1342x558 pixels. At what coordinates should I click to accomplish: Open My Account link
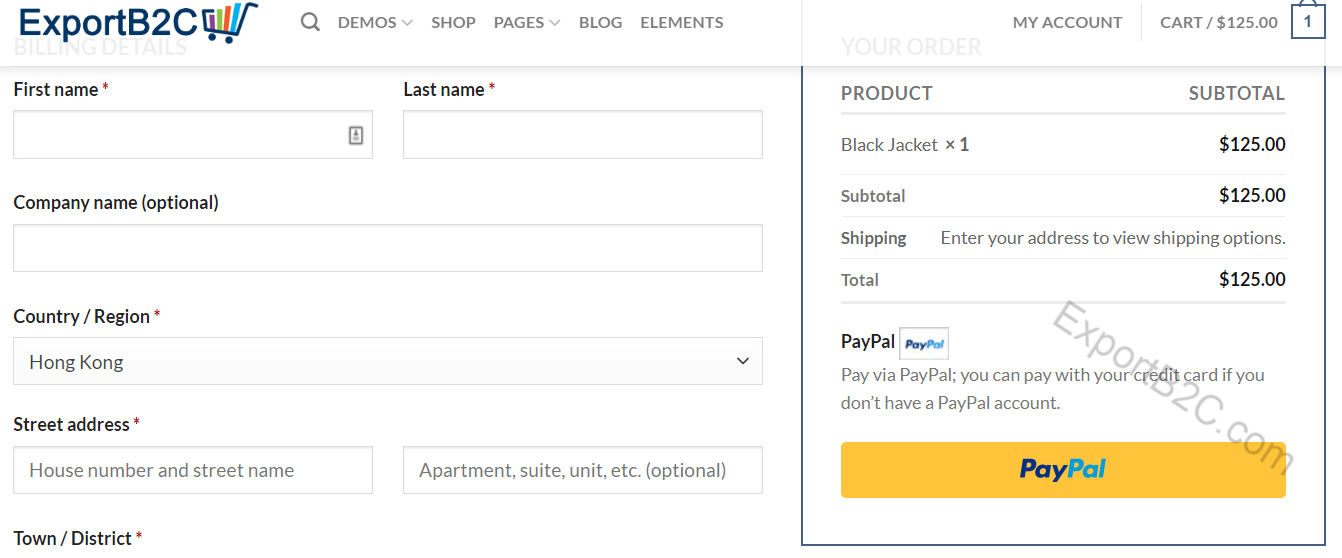tap(1067, 22)
